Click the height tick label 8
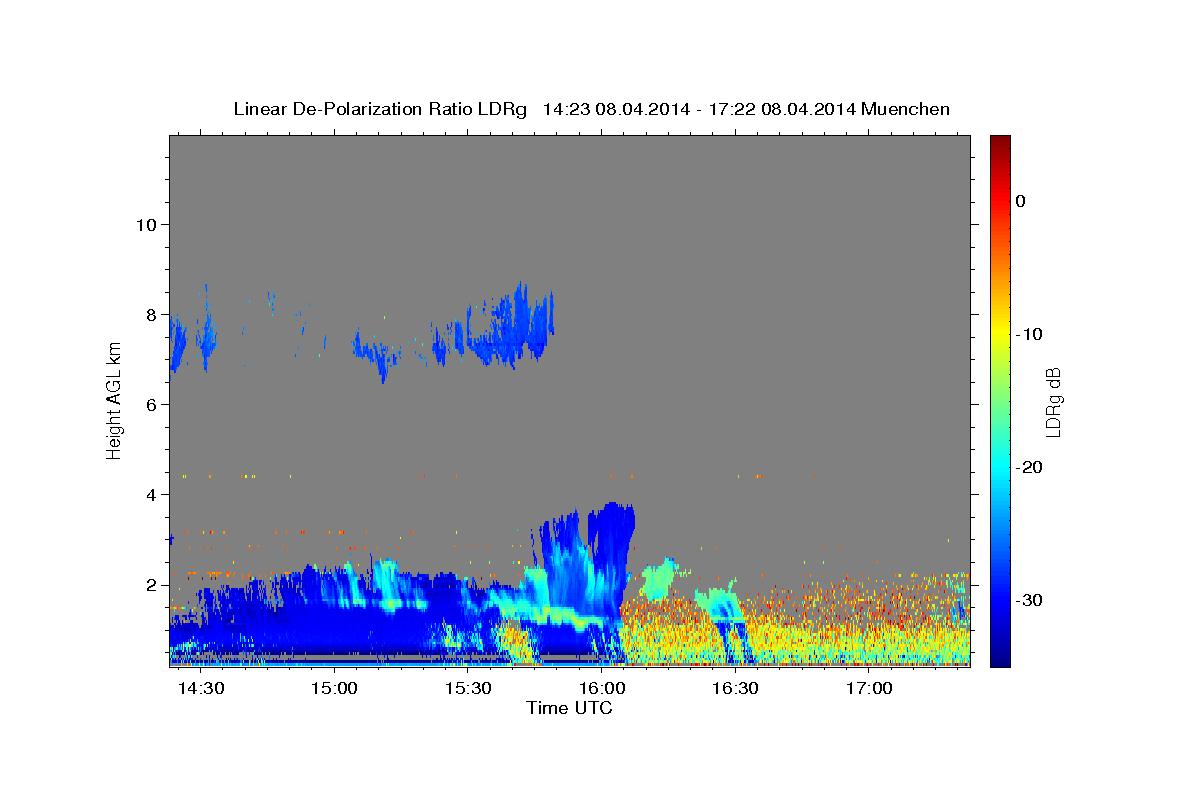This screenshot has height=800, width=1200. click(150, 314)
